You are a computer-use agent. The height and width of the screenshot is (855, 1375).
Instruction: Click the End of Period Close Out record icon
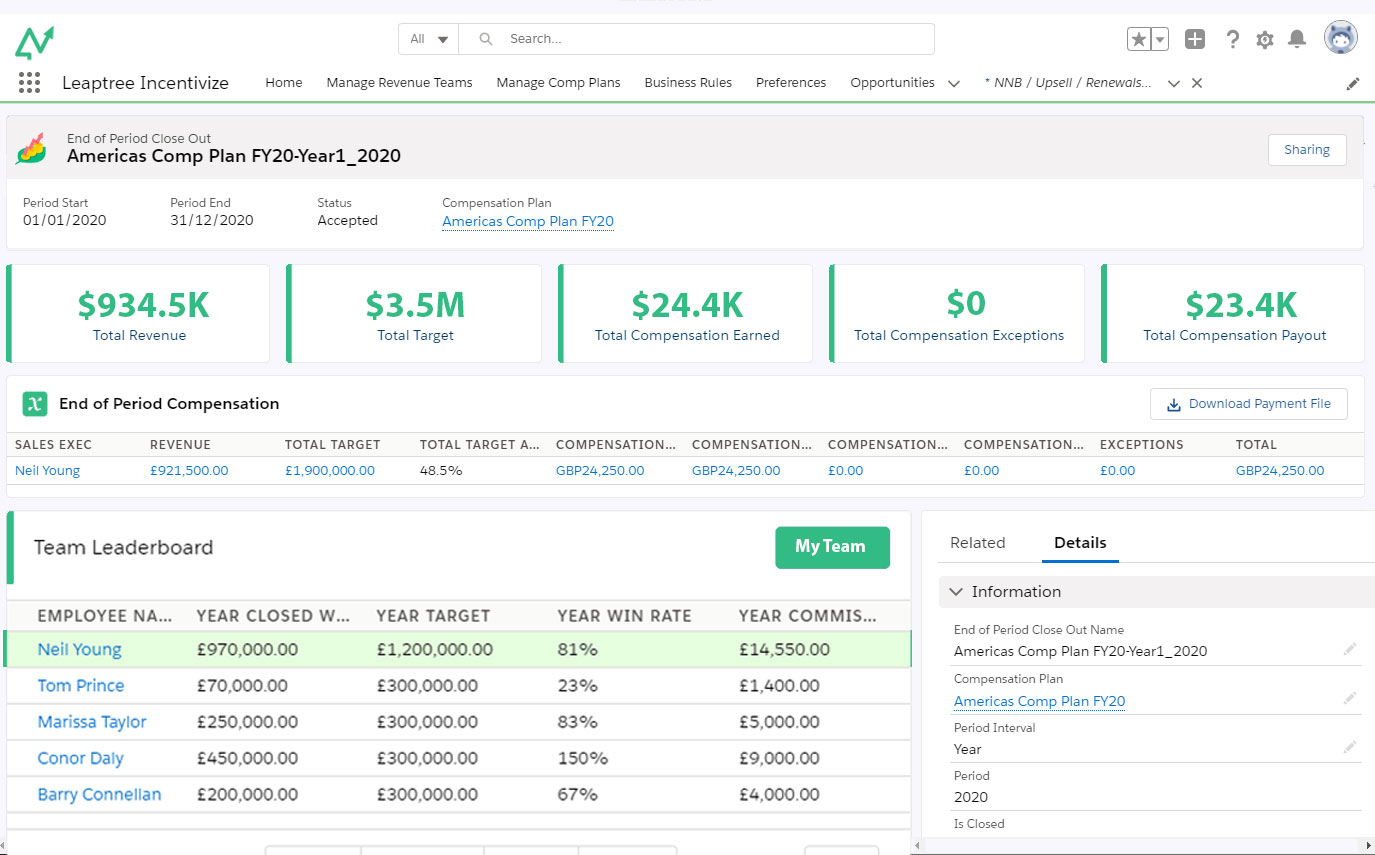31,148
